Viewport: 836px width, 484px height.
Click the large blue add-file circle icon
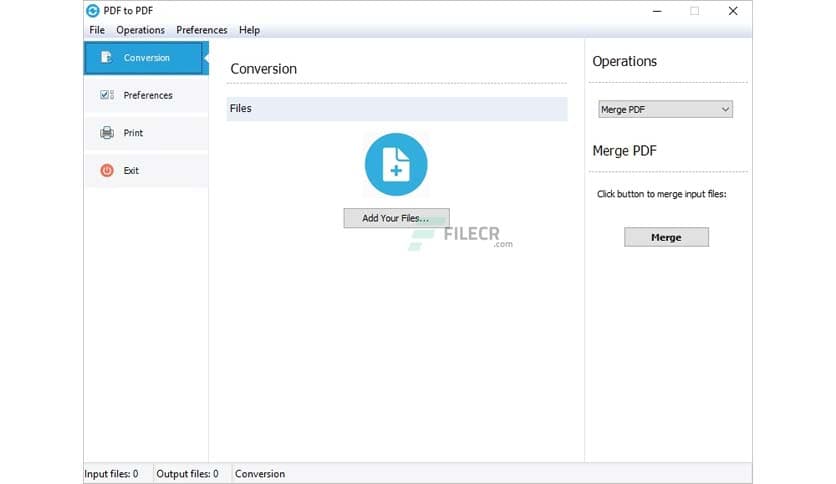(396, 165)
